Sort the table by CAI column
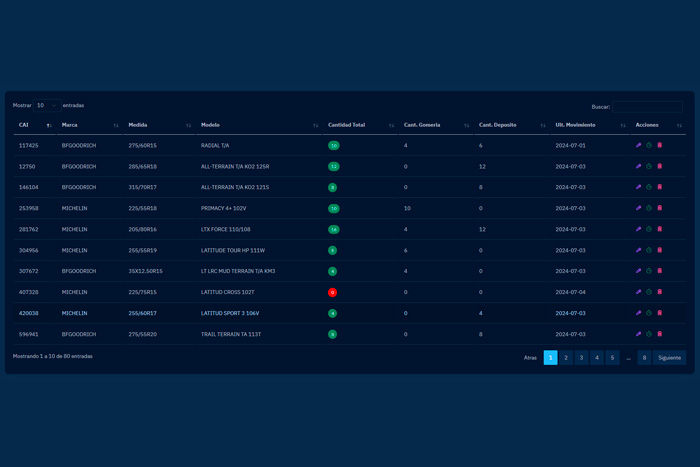Viewport: 700px width, 467px height. [34, 125]
